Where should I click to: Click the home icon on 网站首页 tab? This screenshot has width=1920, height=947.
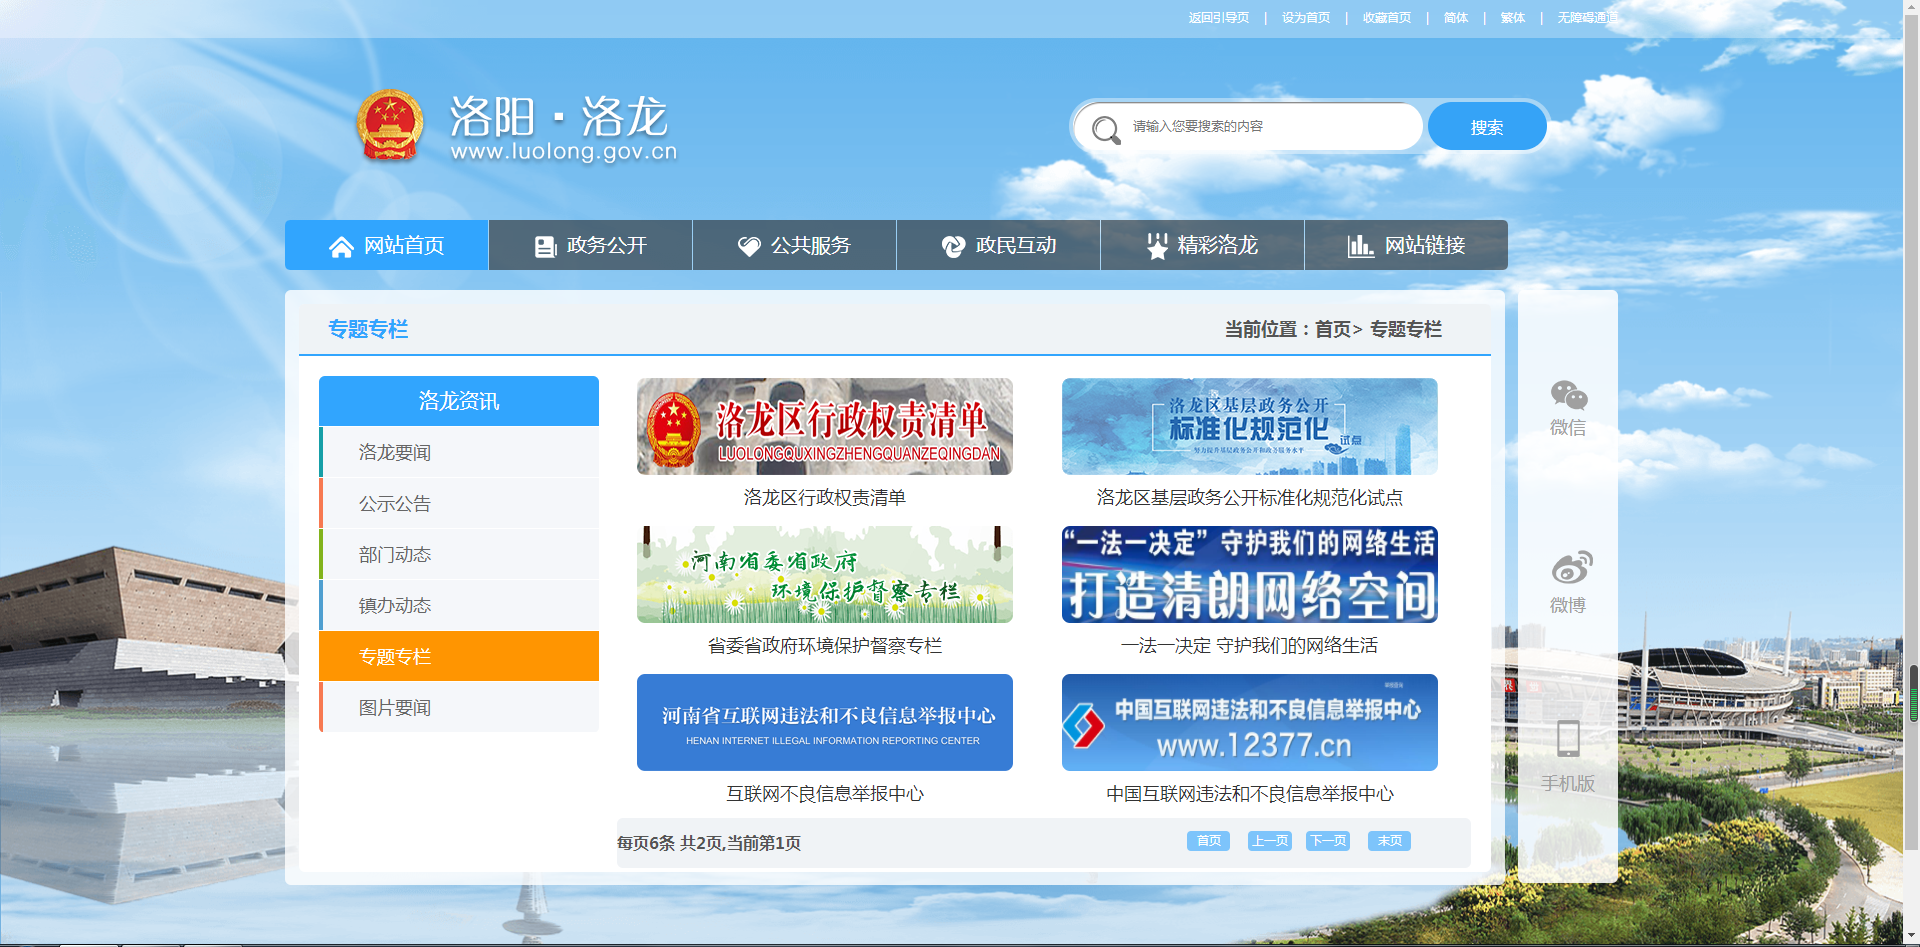coord(341,247)
